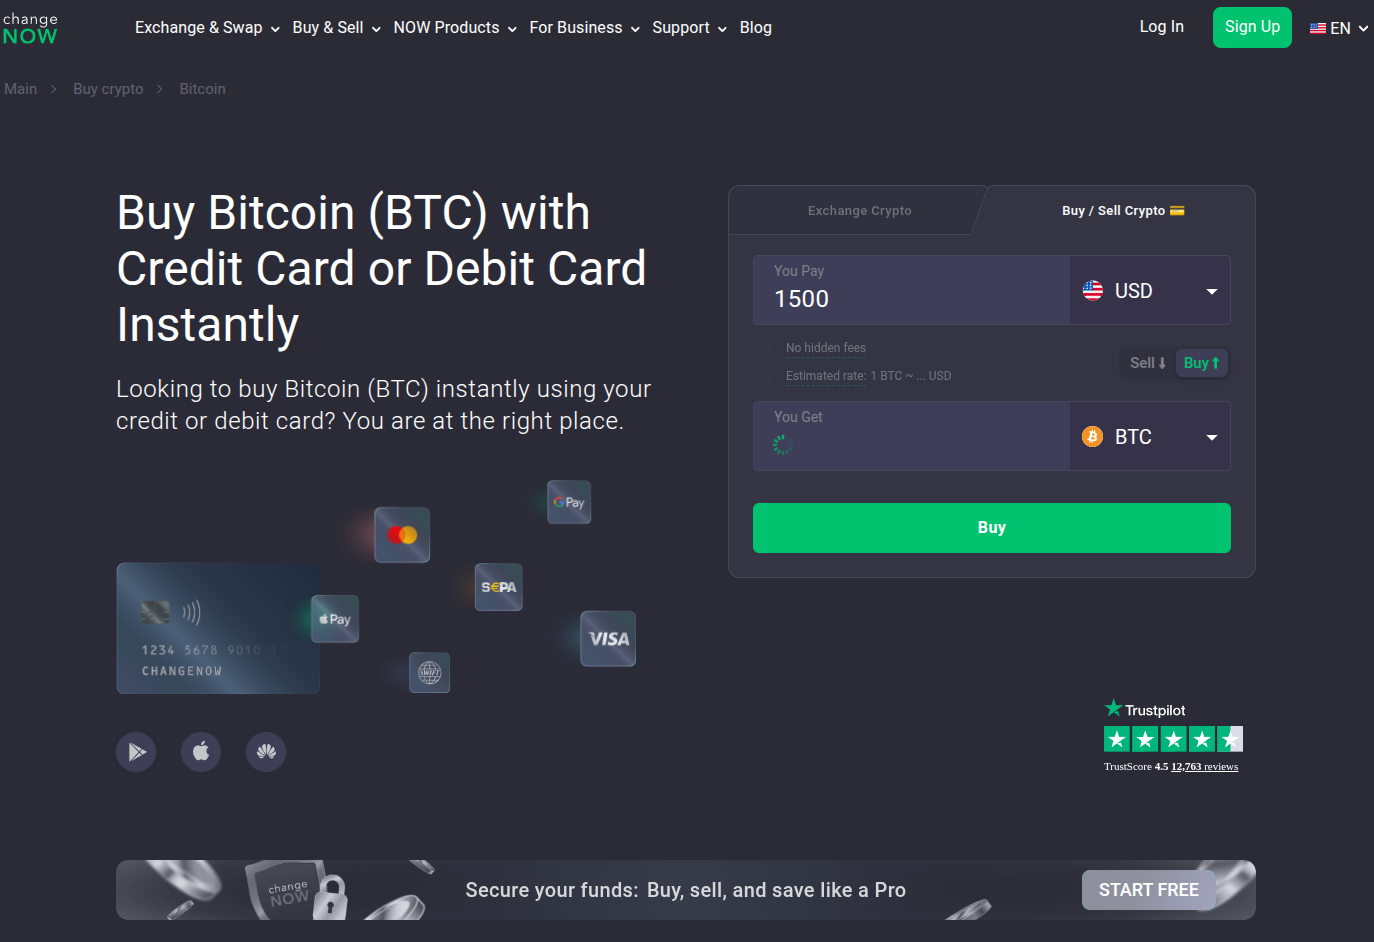Open the Huawei AppGallery icon
1374x942 pixels.
click(x=266, y=752)
